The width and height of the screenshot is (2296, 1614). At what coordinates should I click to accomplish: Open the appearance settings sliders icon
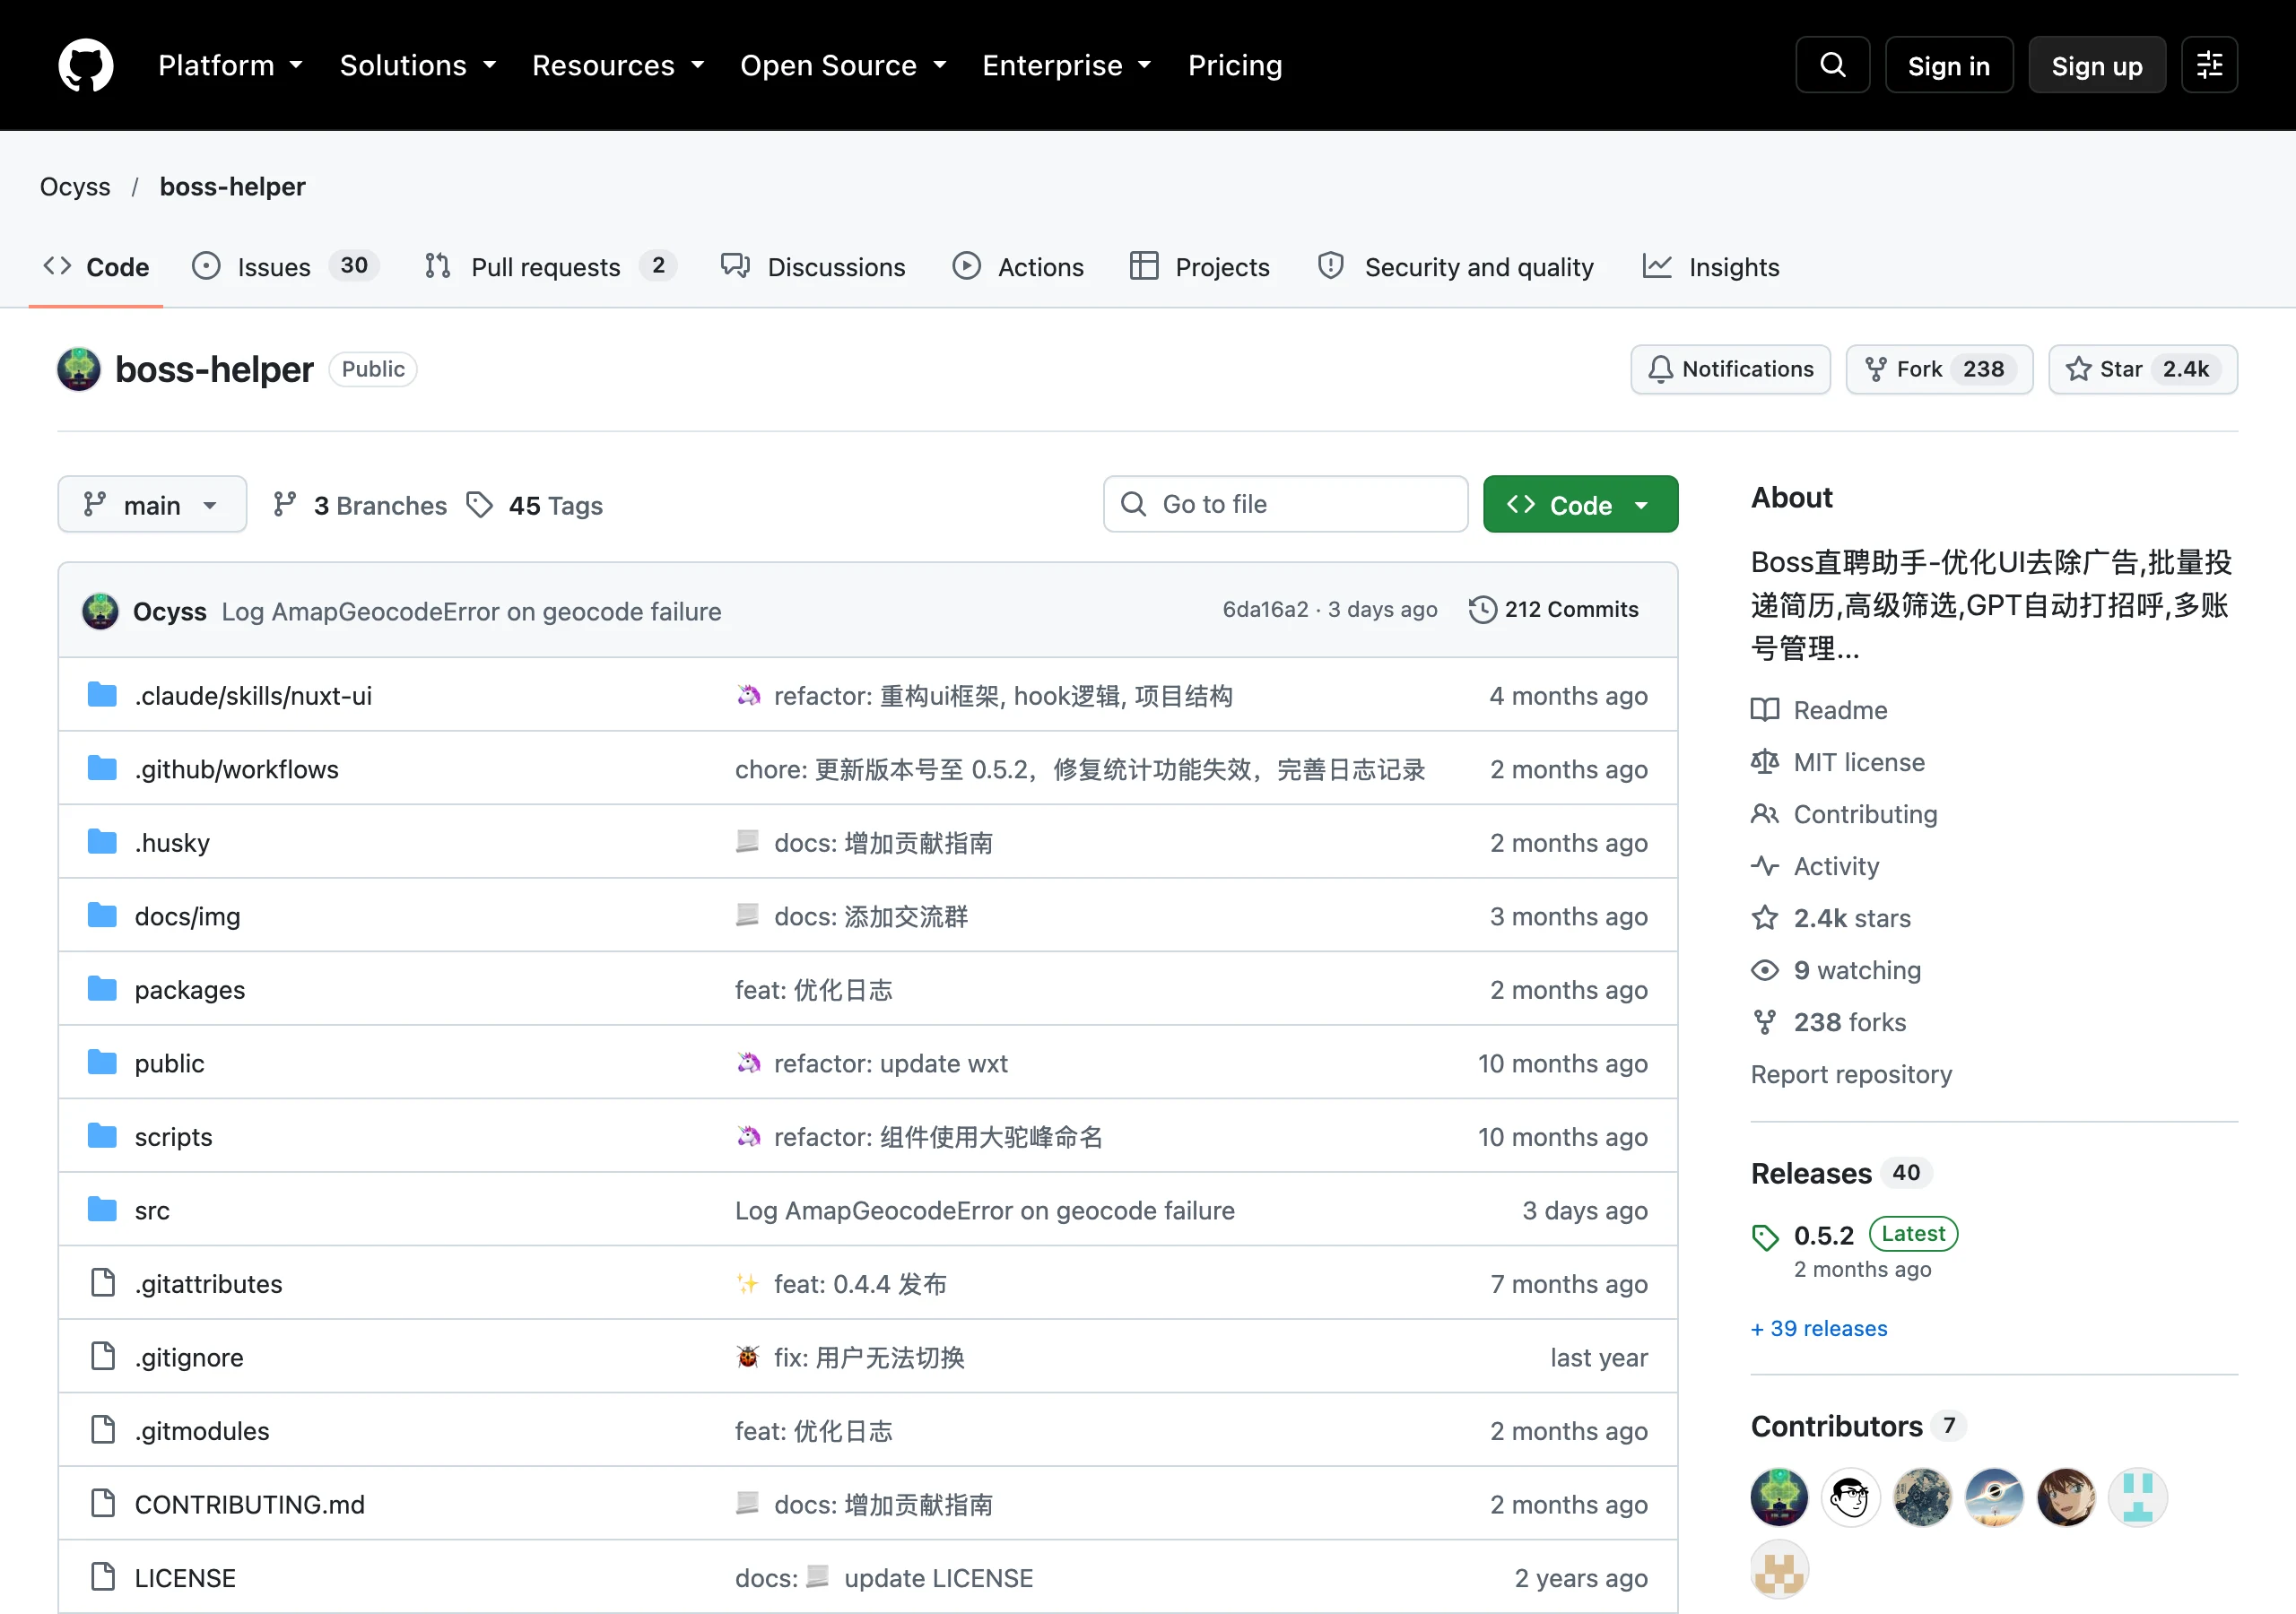tap(2209, 65)
